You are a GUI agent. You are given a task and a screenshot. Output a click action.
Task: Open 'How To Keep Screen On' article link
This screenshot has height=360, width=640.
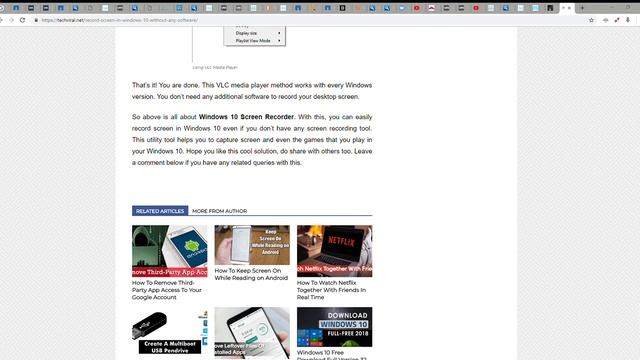pos(251,274)
